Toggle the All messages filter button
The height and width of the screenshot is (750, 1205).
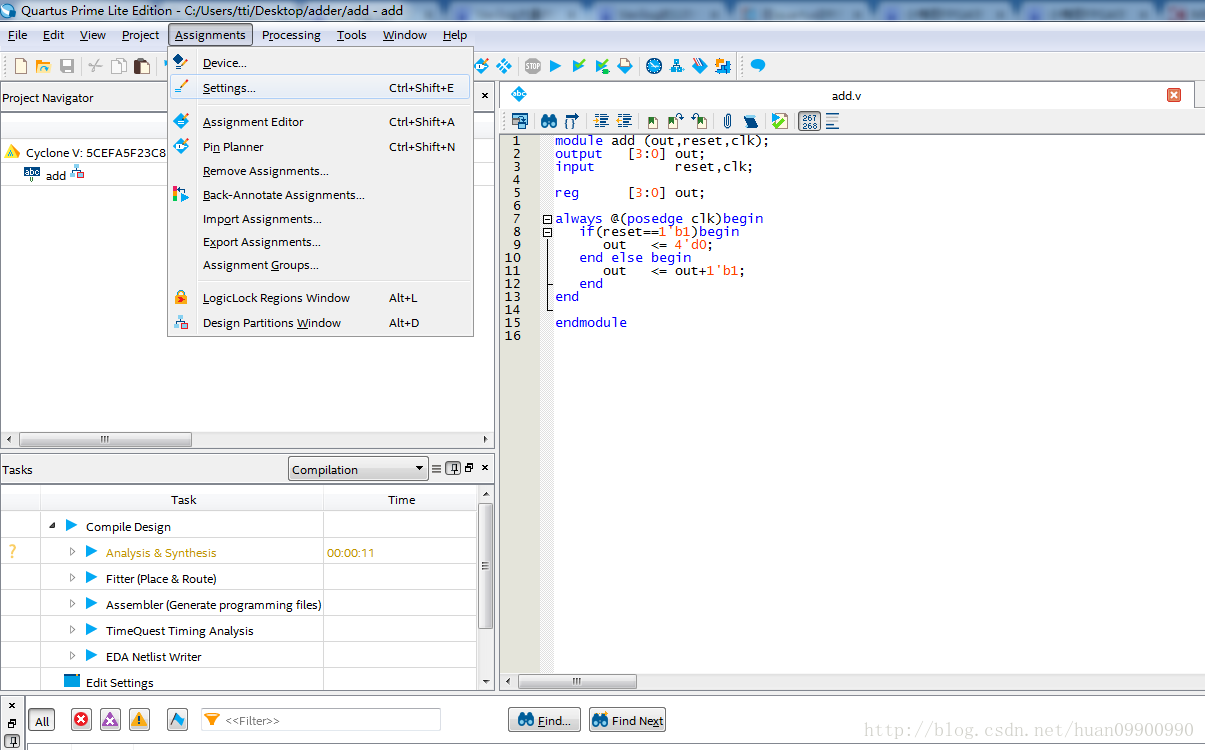click(42, 721)
